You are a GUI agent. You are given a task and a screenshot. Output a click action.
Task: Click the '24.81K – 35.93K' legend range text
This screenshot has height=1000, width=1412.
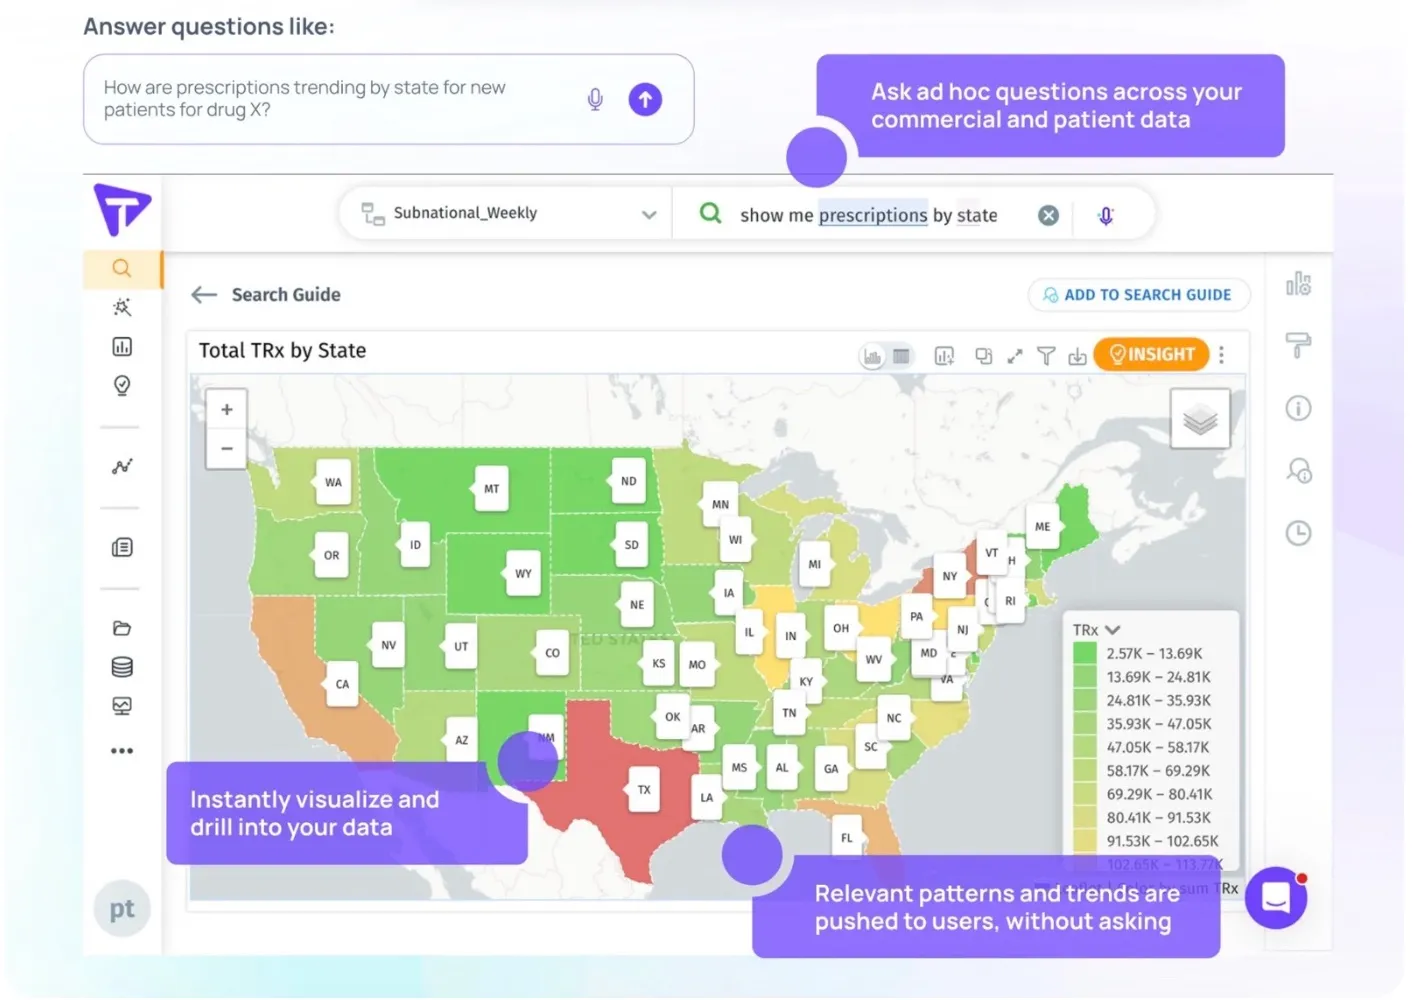point(1158,700)
